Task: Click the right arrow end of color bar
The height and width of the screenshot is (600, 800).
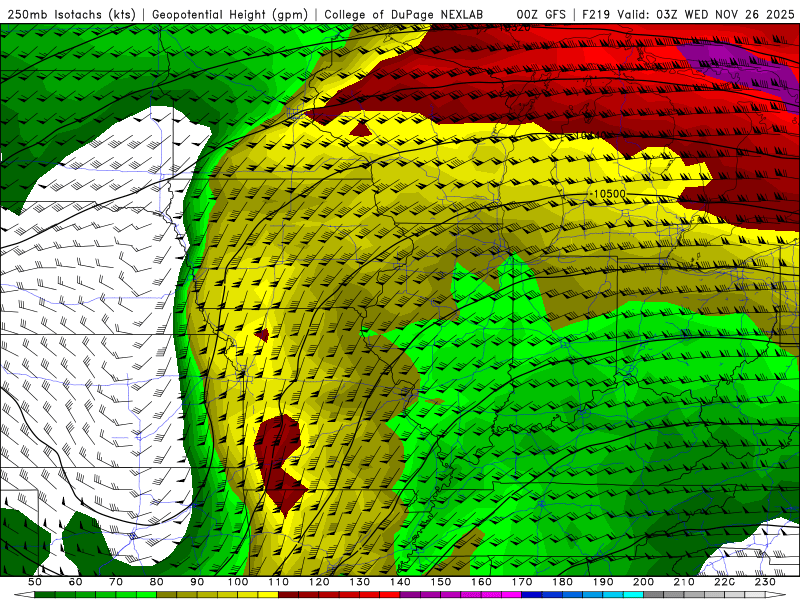Action: [x=776, y=594]
